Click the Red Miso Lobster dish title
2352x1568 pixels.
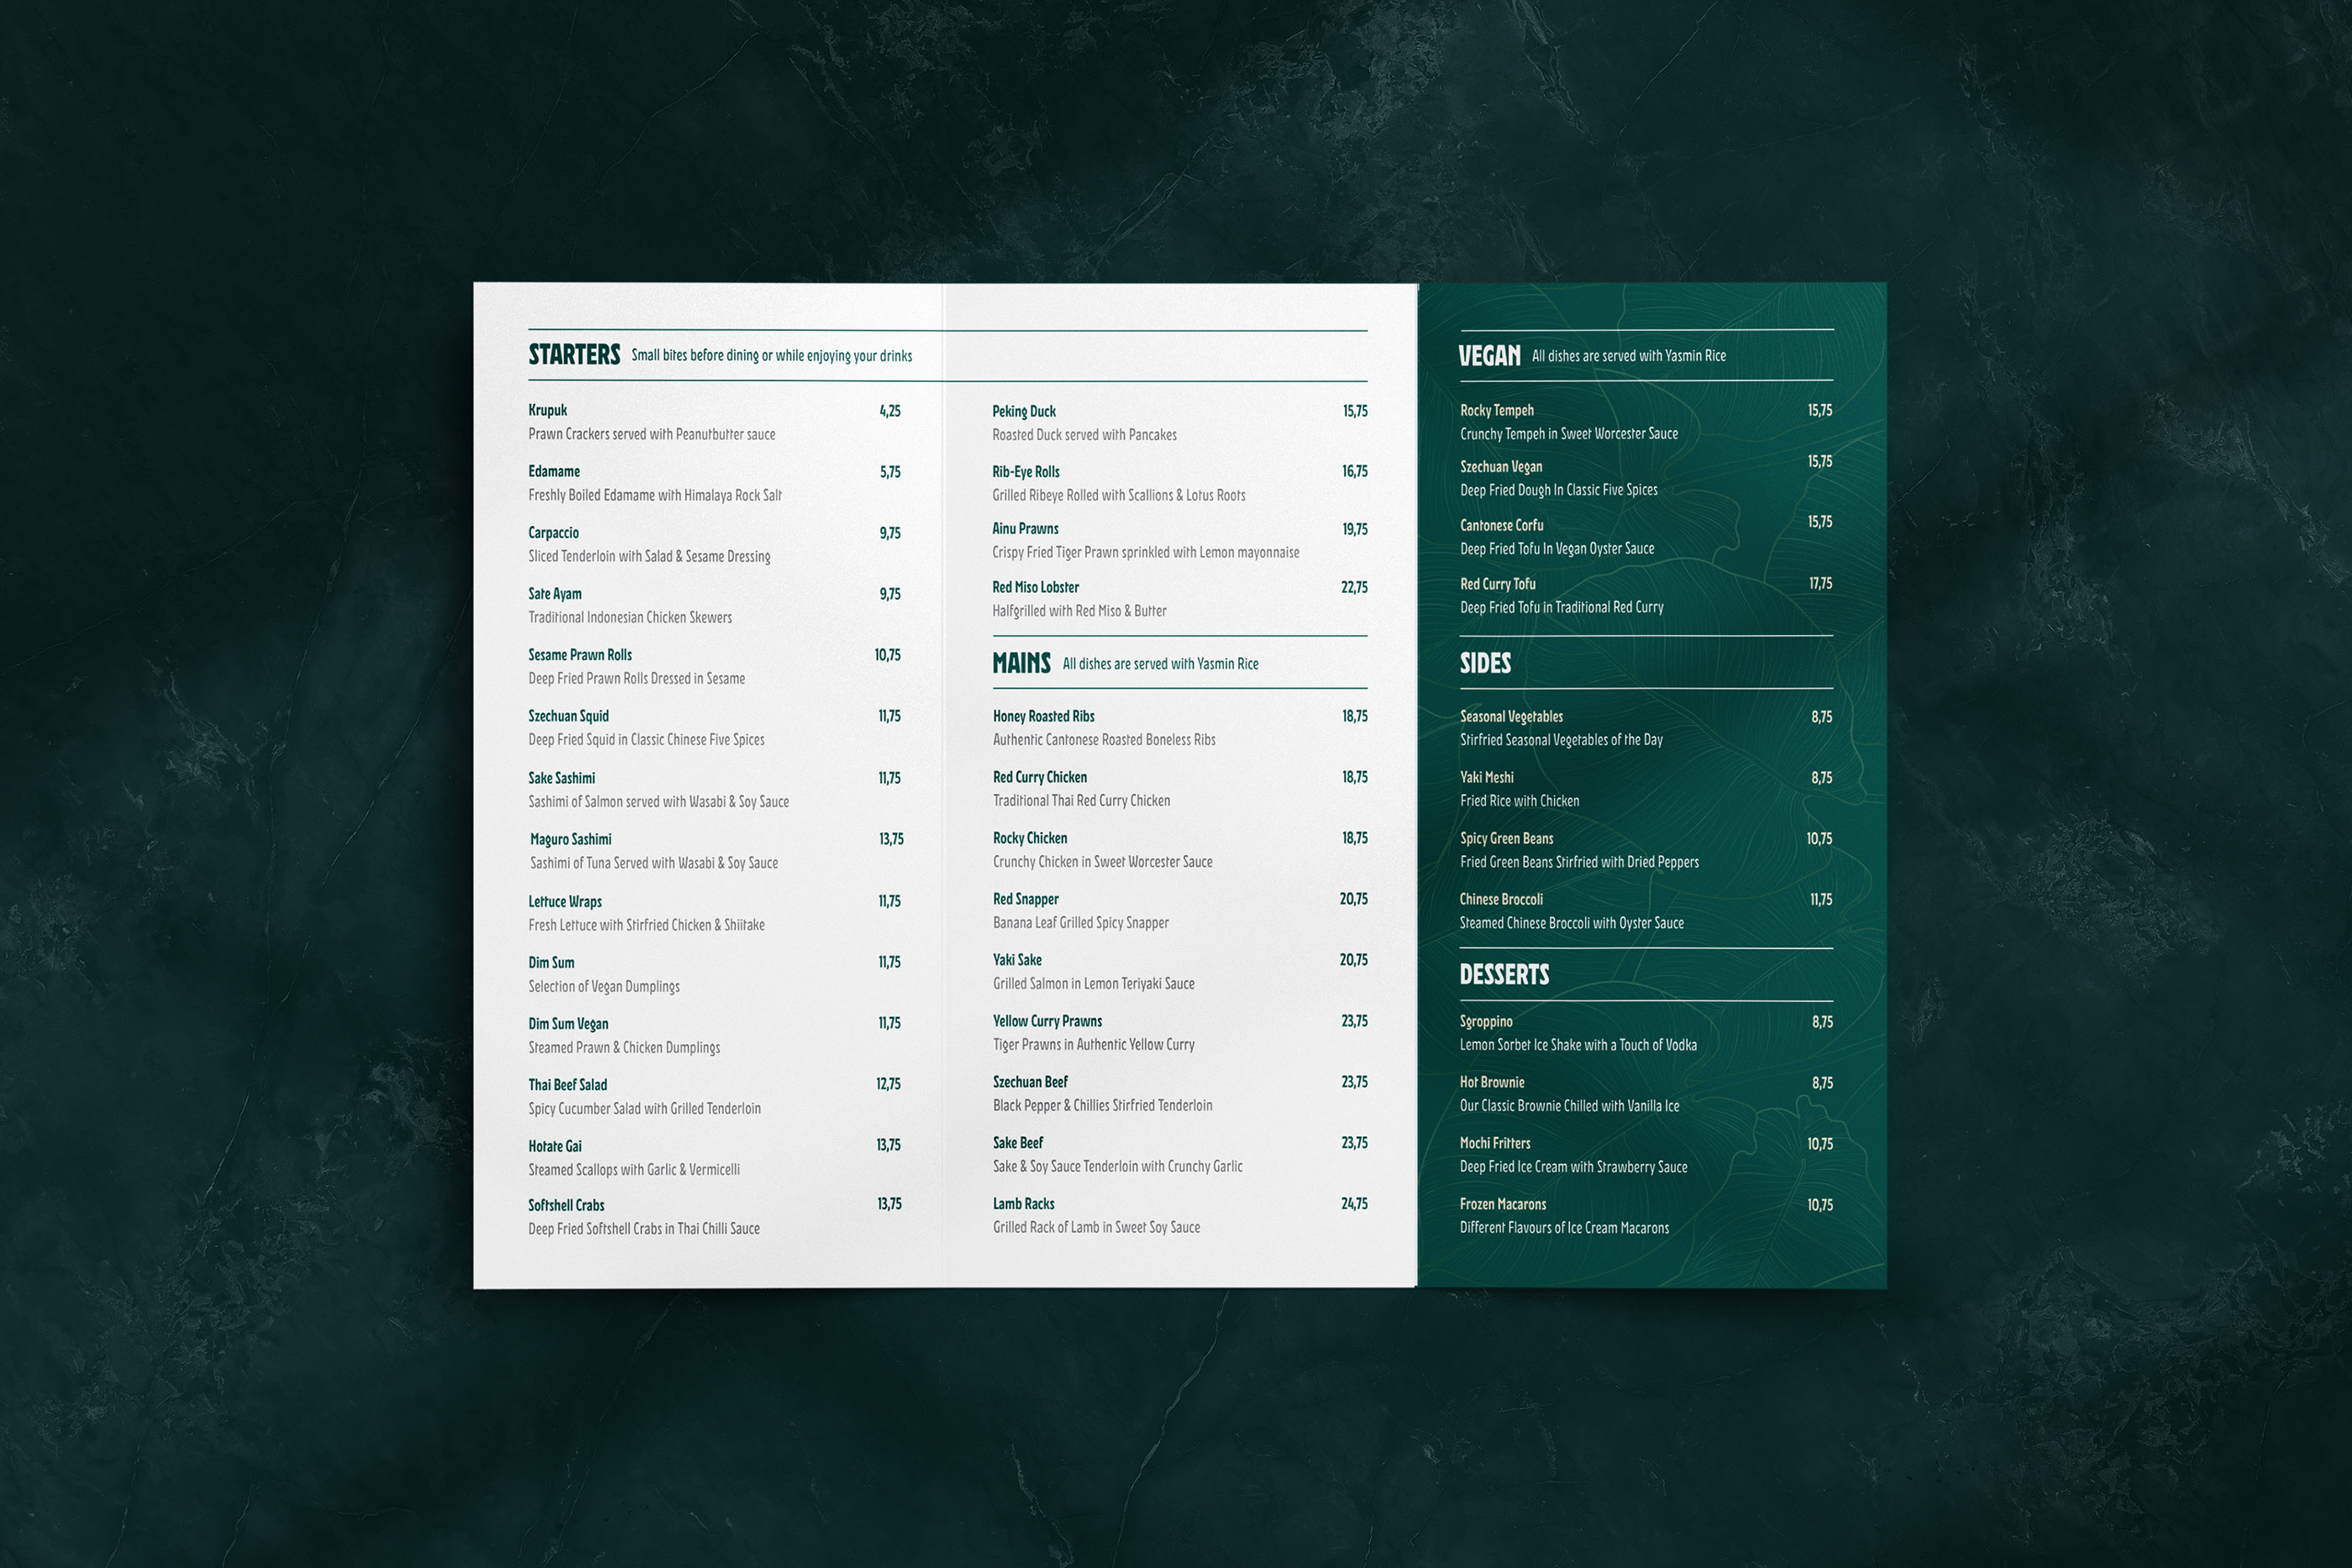point(1035,587)
